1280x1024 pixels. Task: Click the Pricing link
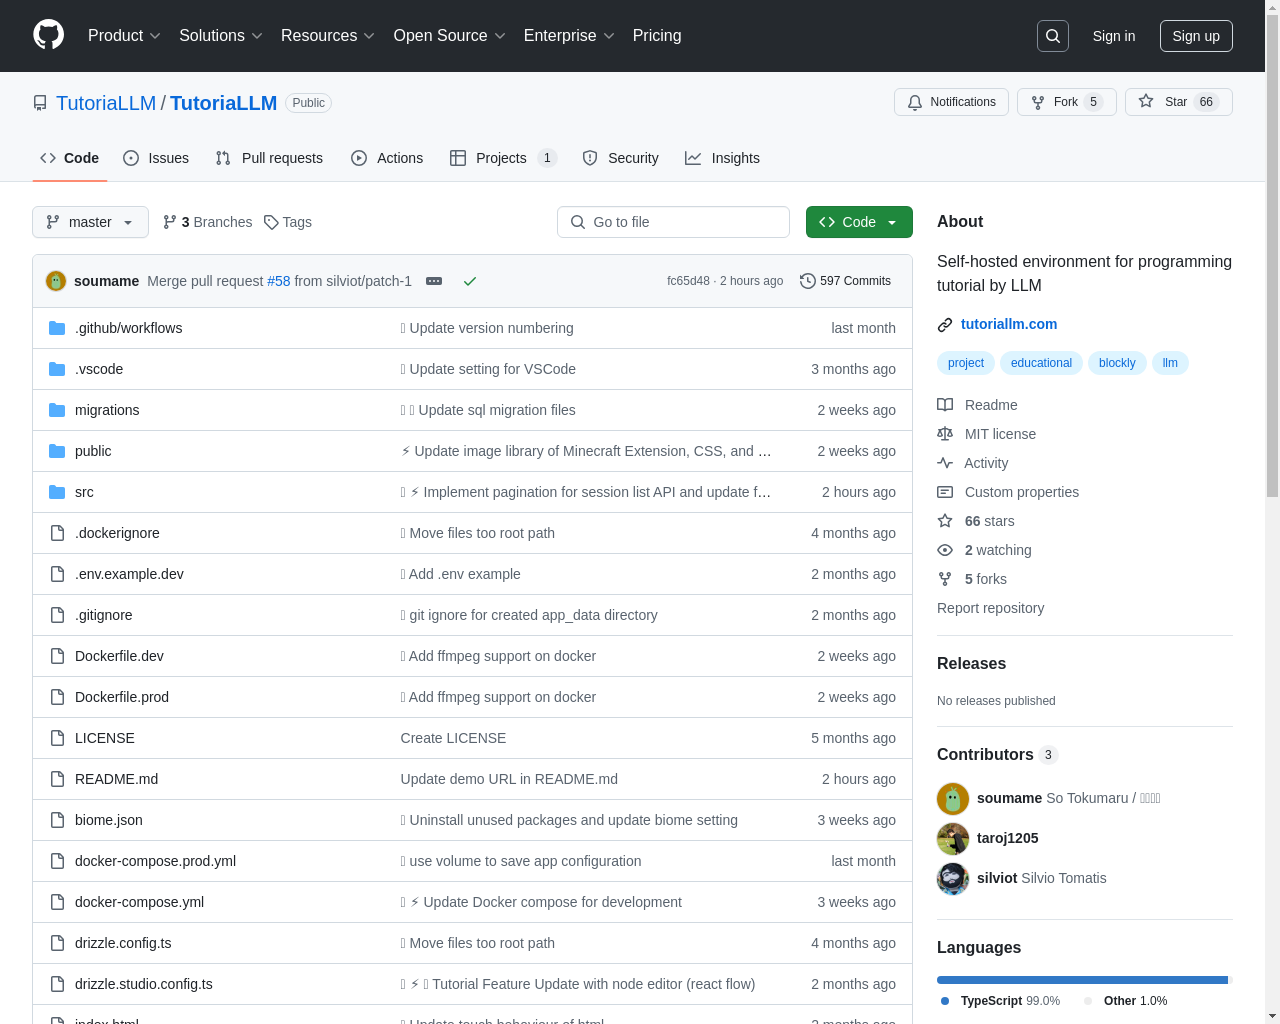[657, 36]
